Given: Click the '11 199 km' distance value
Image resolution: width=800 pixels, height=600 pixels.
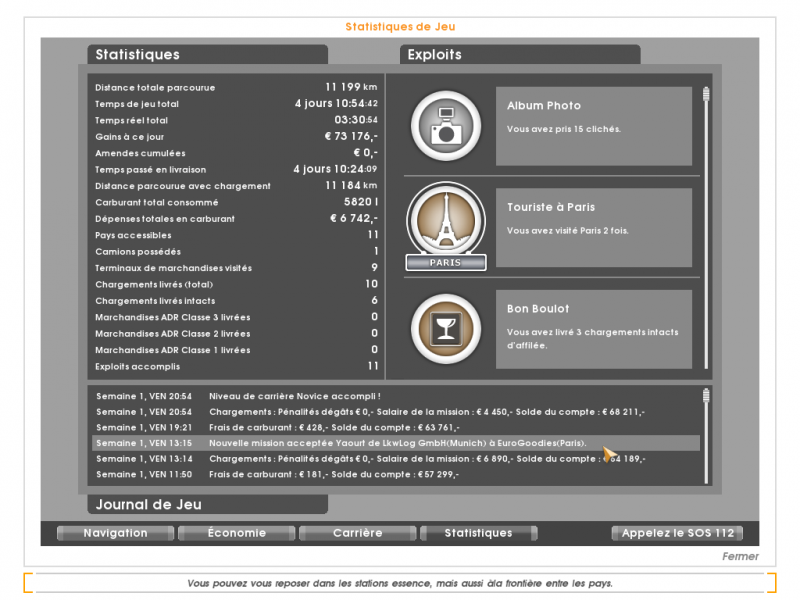Looking at the screenshot, I should (351, 87).
